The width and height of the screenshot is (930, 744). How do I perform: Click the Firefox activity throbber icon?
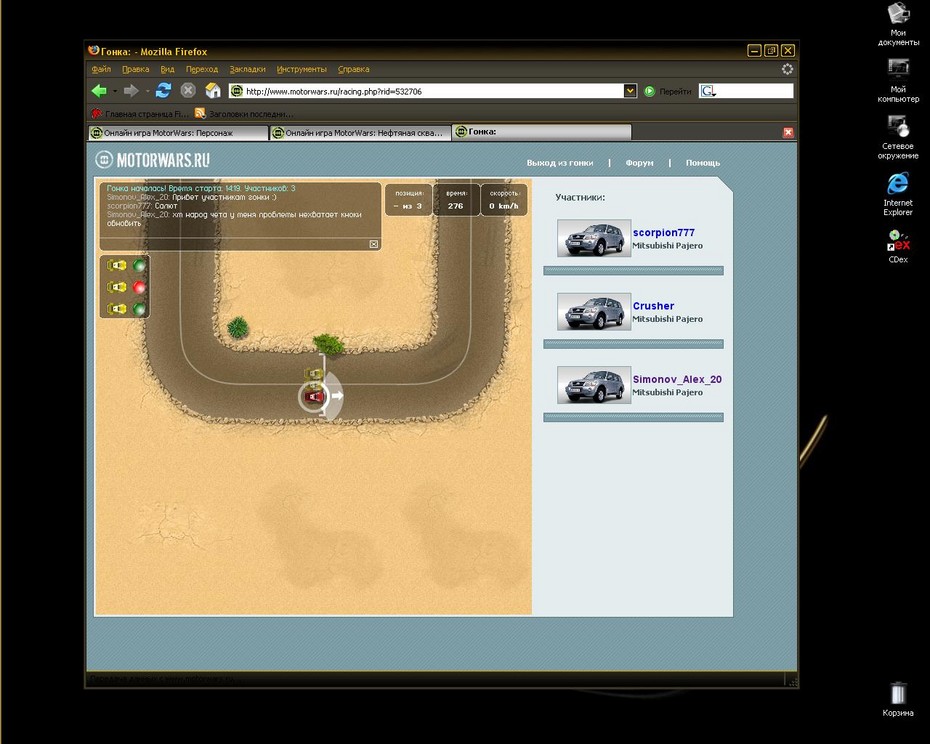tap(787, 69)
